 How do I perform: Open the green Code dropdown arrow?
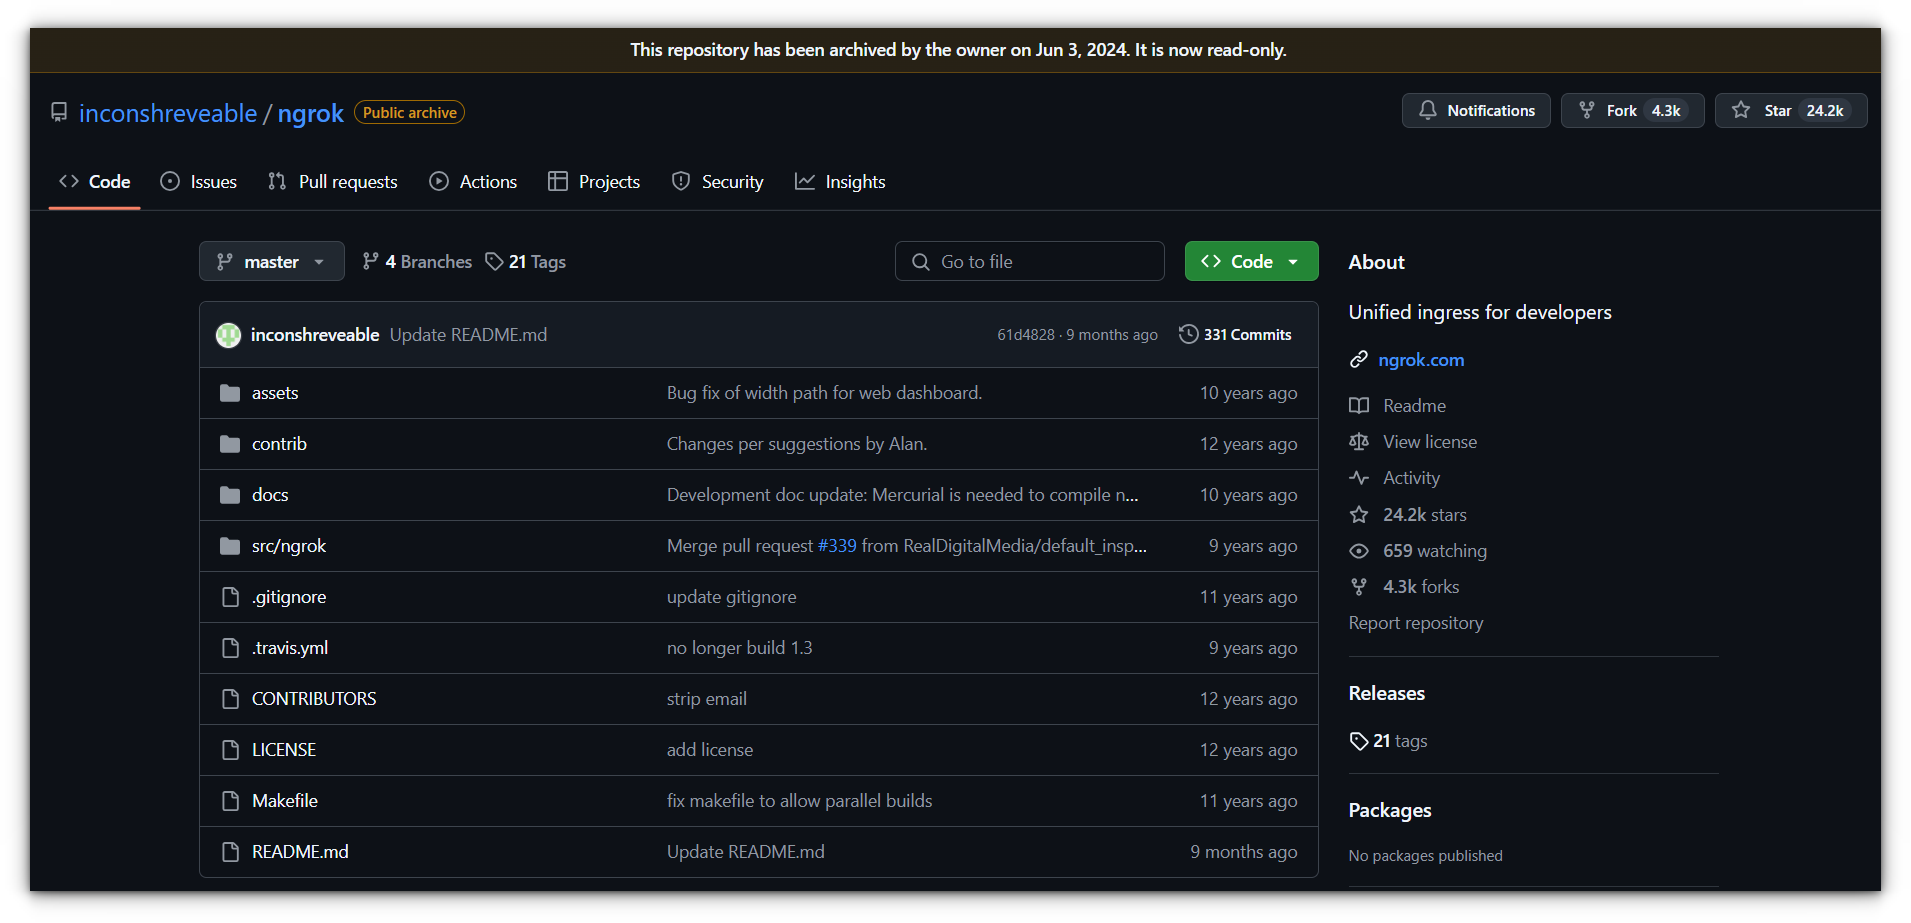tap(1295, 261)
